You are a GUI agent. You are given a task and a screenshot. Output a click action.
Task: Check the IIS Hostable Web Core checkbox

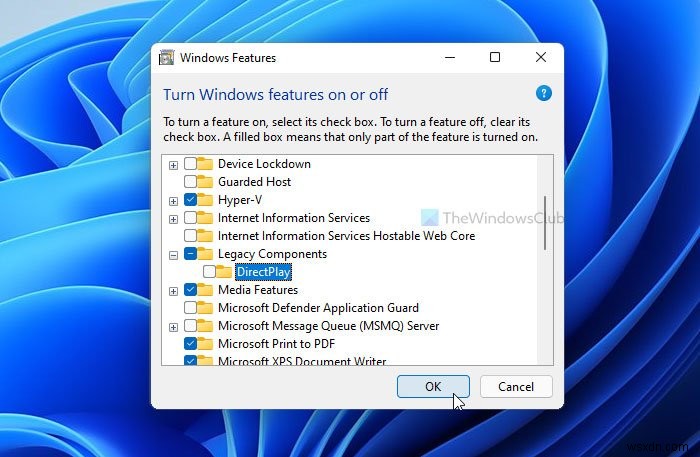[x=190, y=235]
